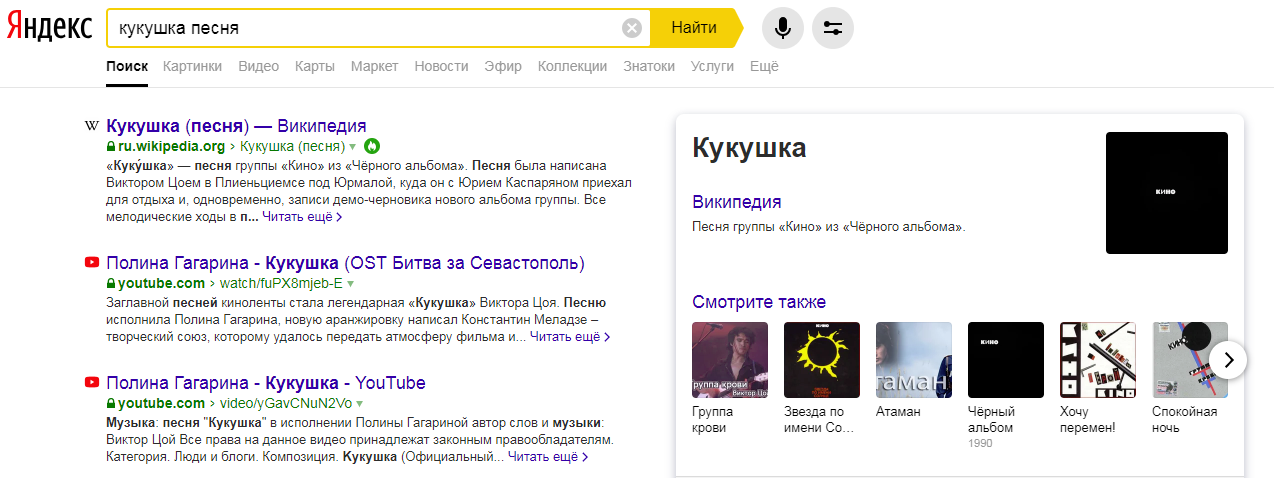This screenshot has width=1274, height=478.
Task: Open Кукушка (песня) — Википедия result
Action: tap(236, 126)
